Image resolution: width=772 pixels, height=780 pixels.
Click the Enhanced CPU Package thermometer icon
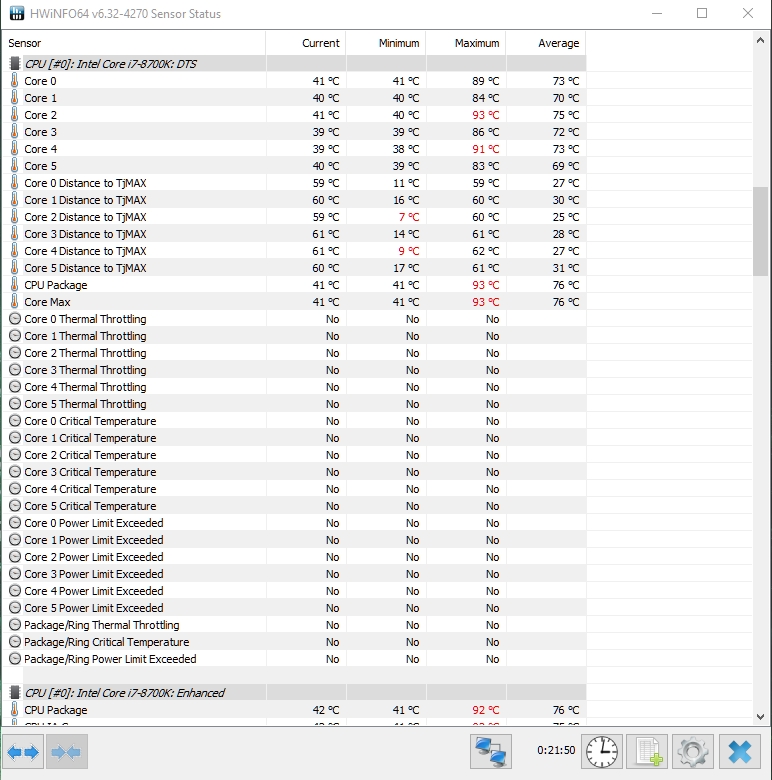[x=14, y=709]
